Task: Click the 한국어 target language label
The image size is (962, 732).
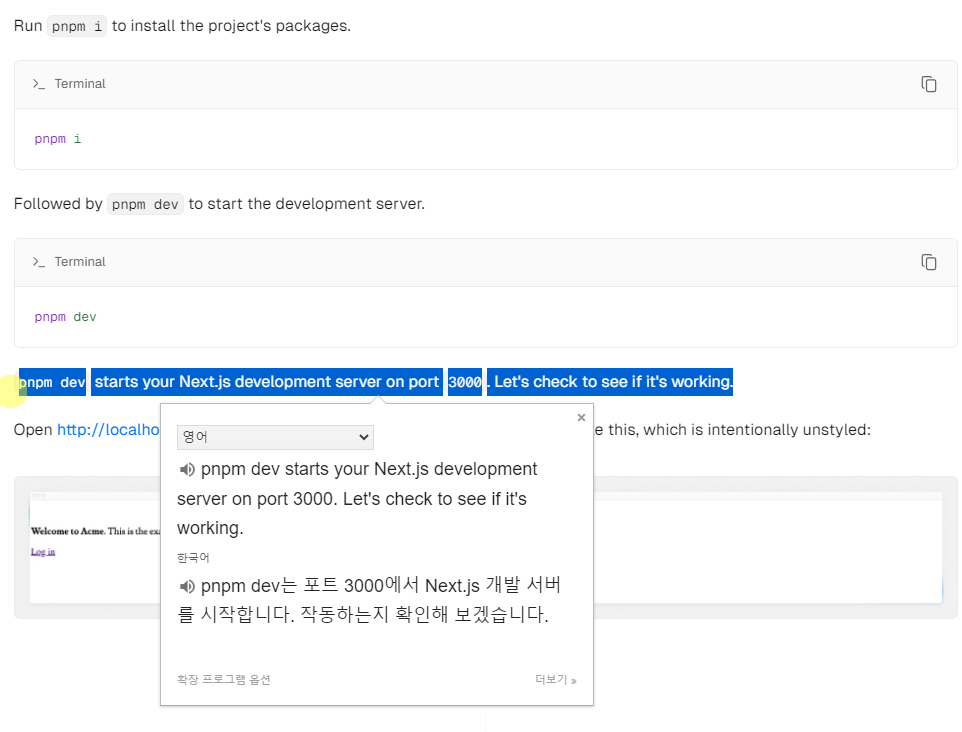Action: (193, 558)
